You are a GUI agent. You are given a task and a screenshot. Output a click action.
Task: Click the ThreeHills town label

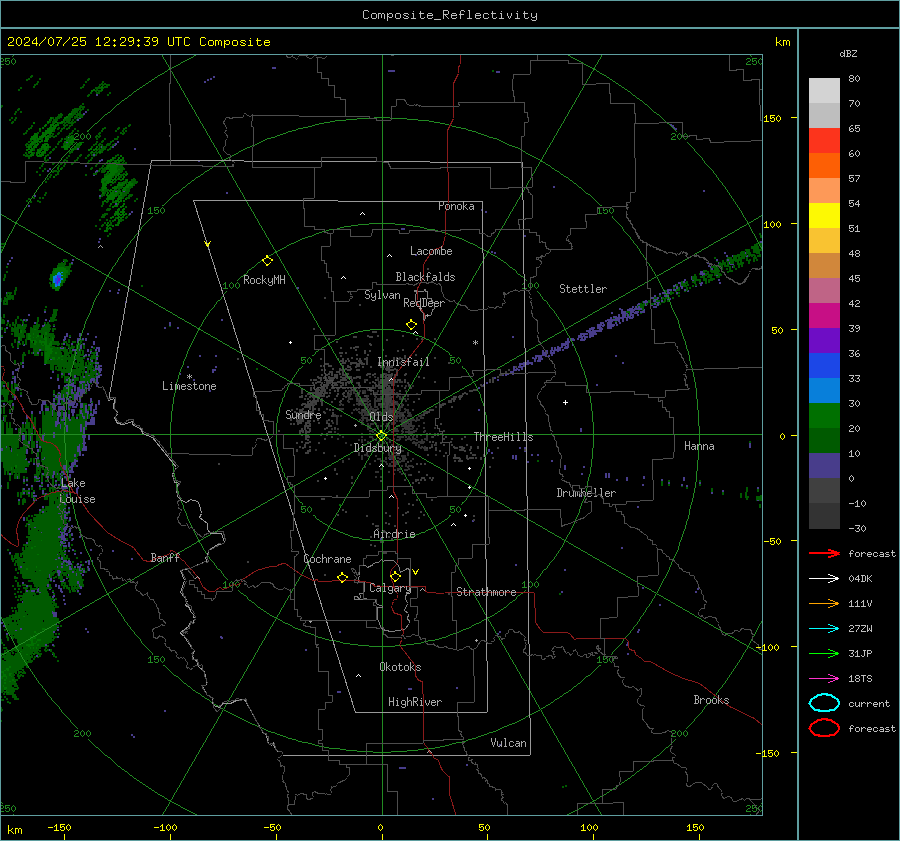pyautogui.click(x=503, y=437)
